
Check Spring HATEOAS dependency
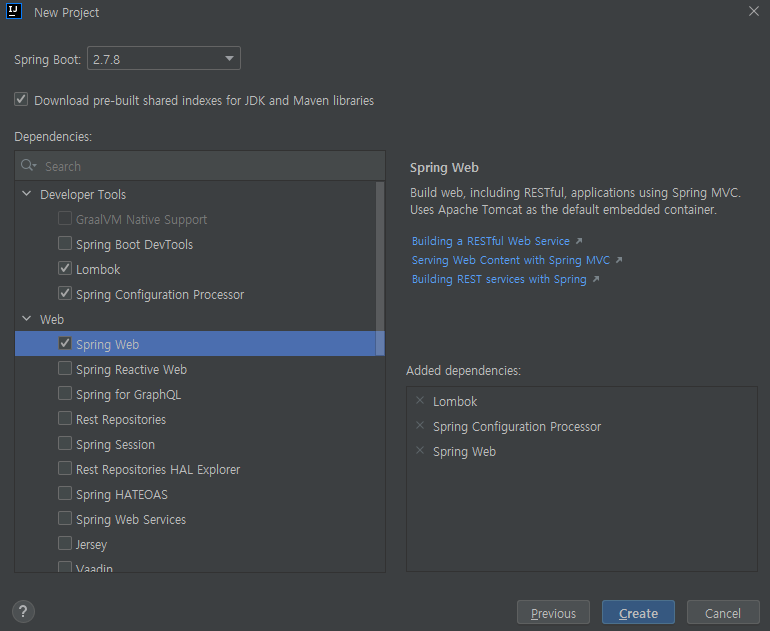point(65,494)
